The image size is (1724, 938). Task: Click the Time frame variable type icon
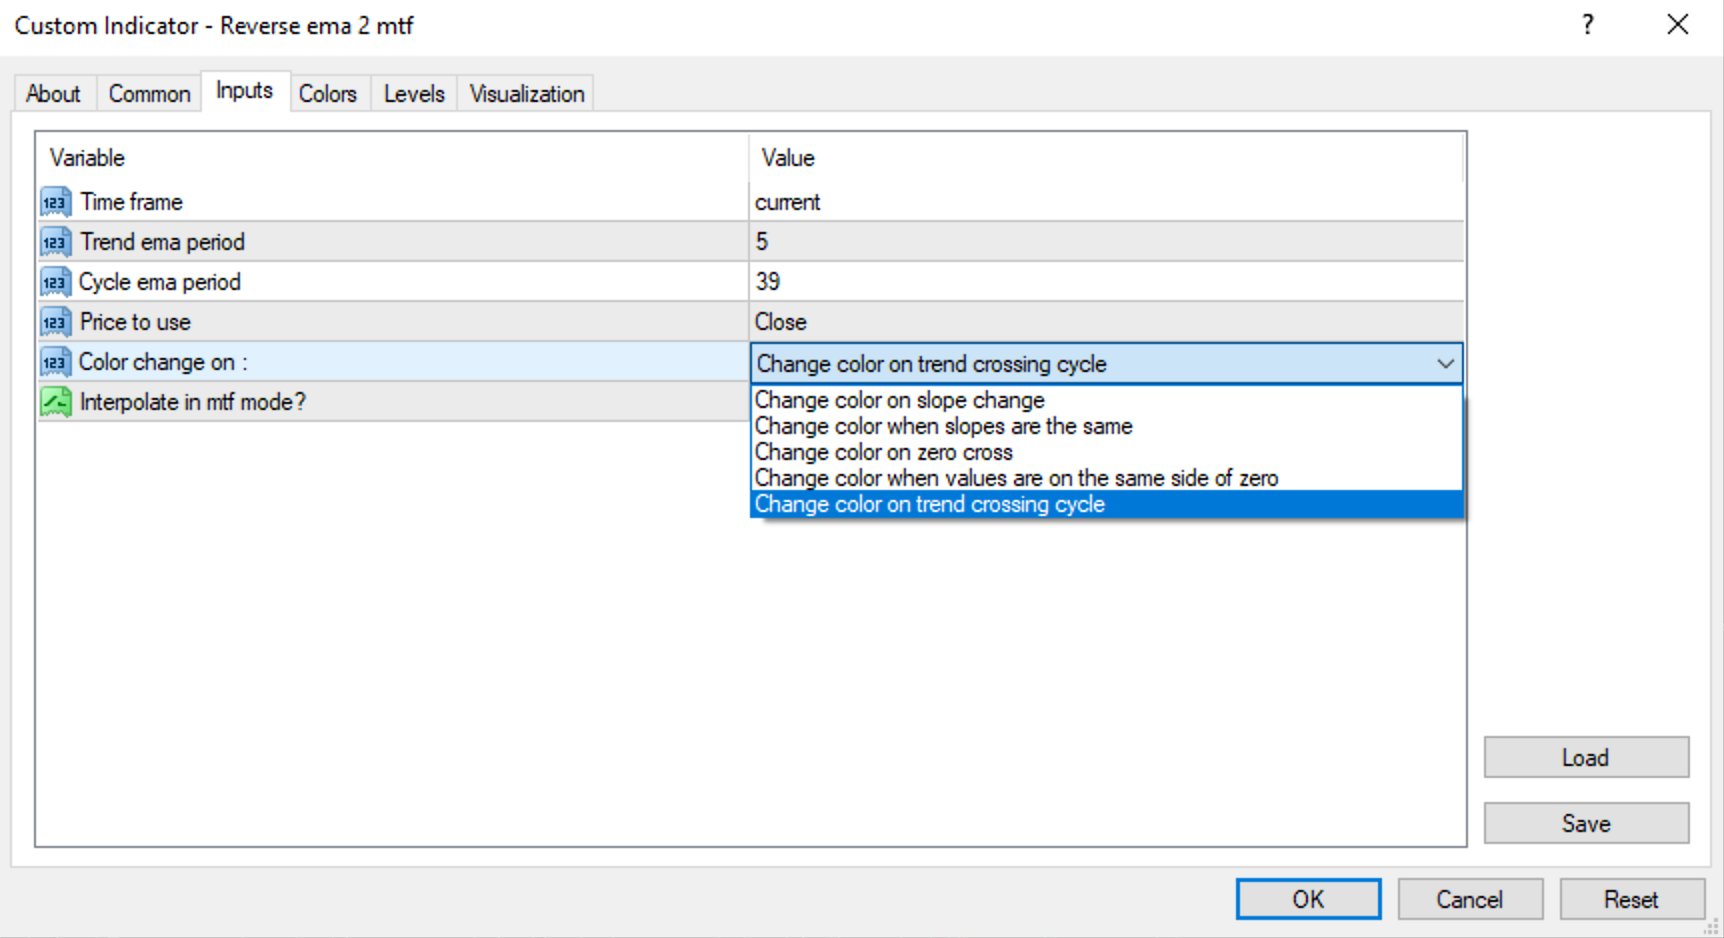[x=55, y=202]
